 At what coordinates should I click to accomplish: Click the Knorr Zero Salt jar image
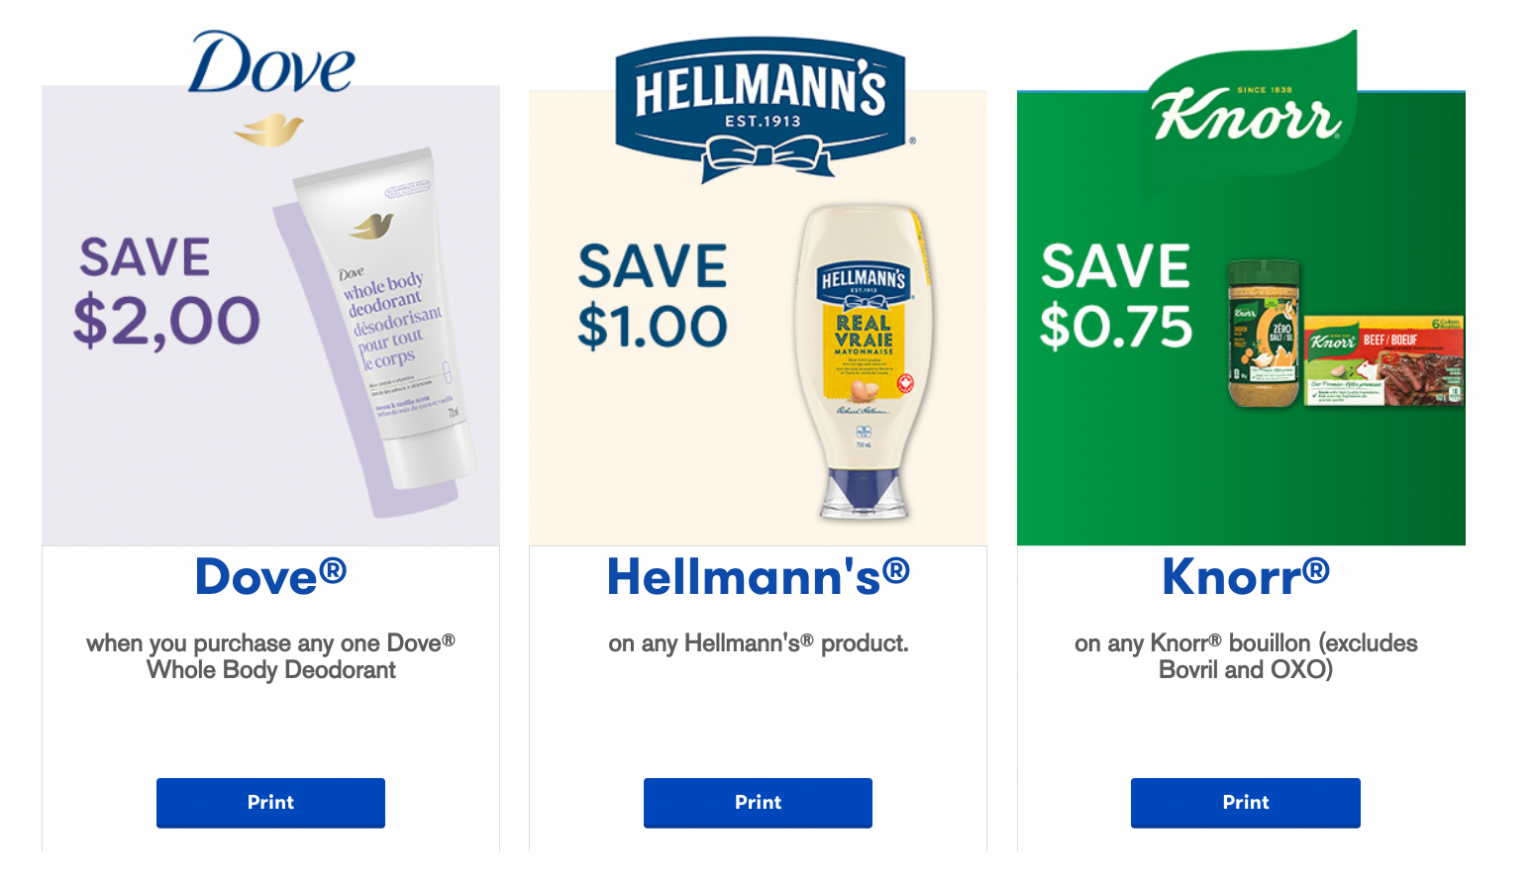coord(1263,335)
